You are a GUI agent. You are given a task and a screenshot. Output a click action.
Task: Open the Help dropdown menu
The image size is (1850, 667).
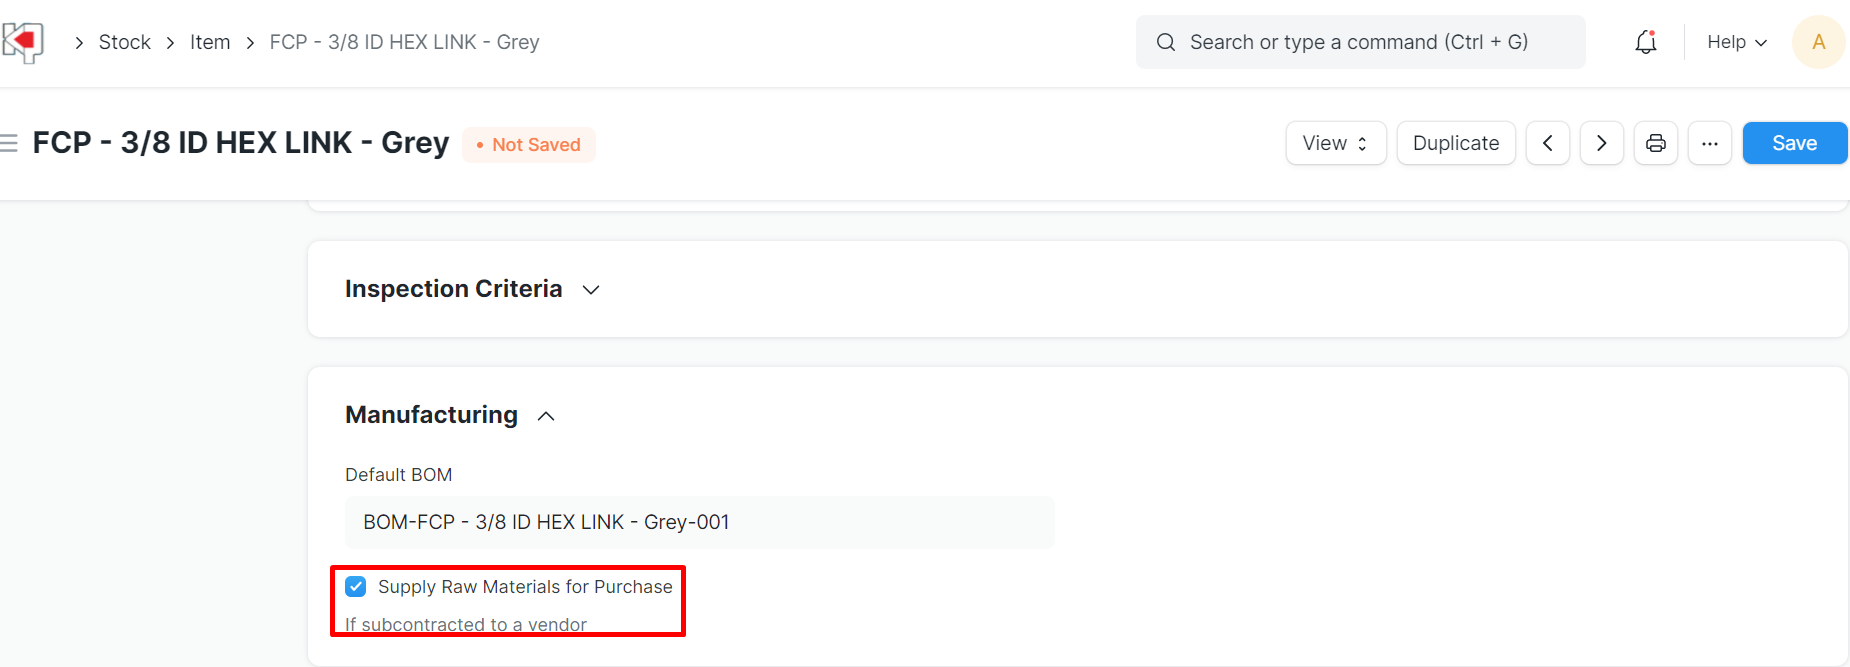click(1736, 42)
